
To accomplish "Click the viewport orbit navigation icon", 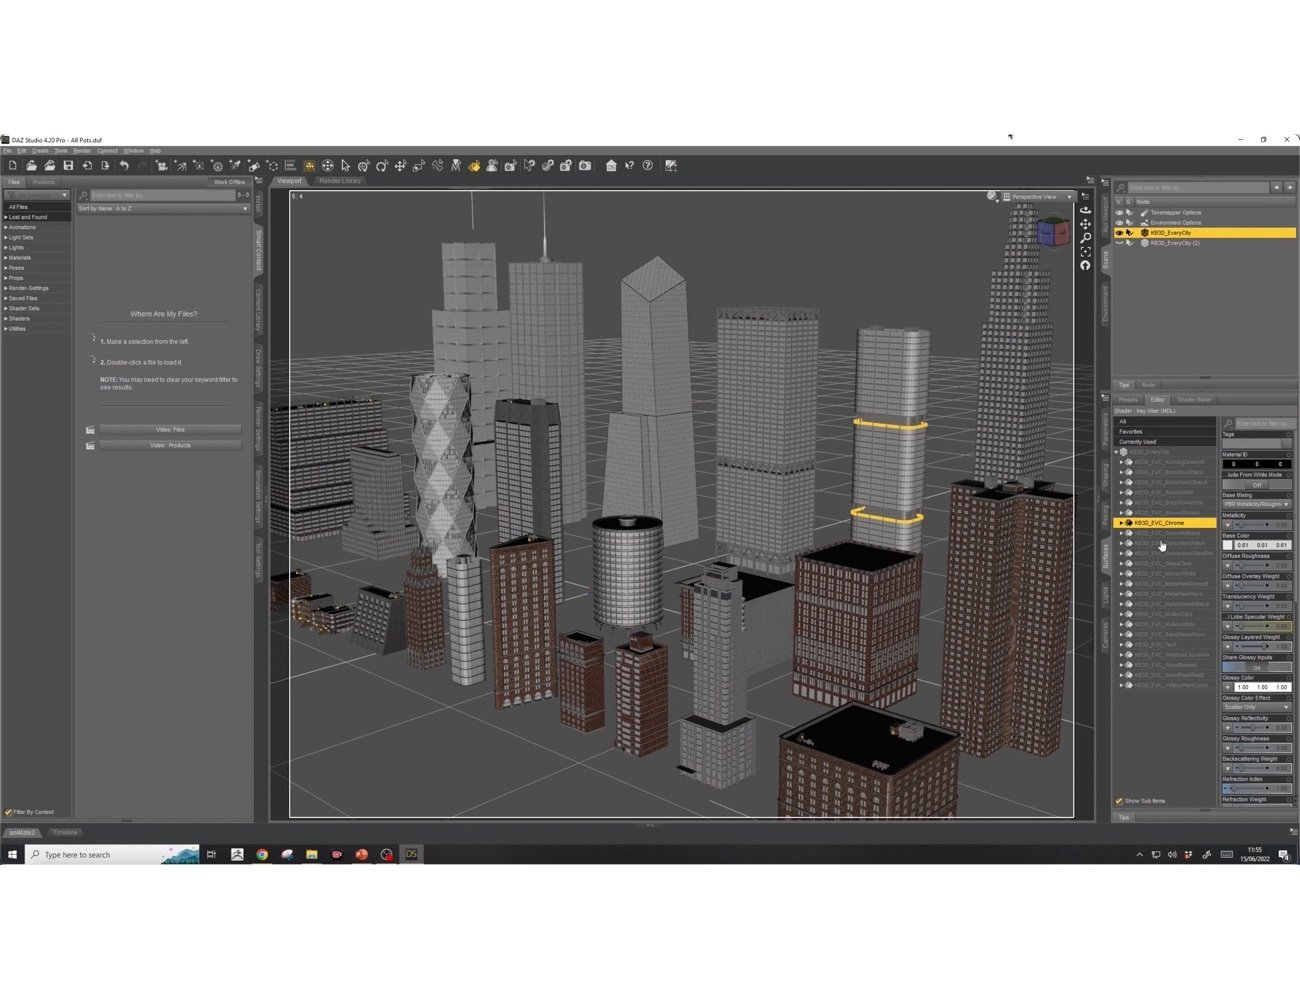I will [x=1085, y=210].
